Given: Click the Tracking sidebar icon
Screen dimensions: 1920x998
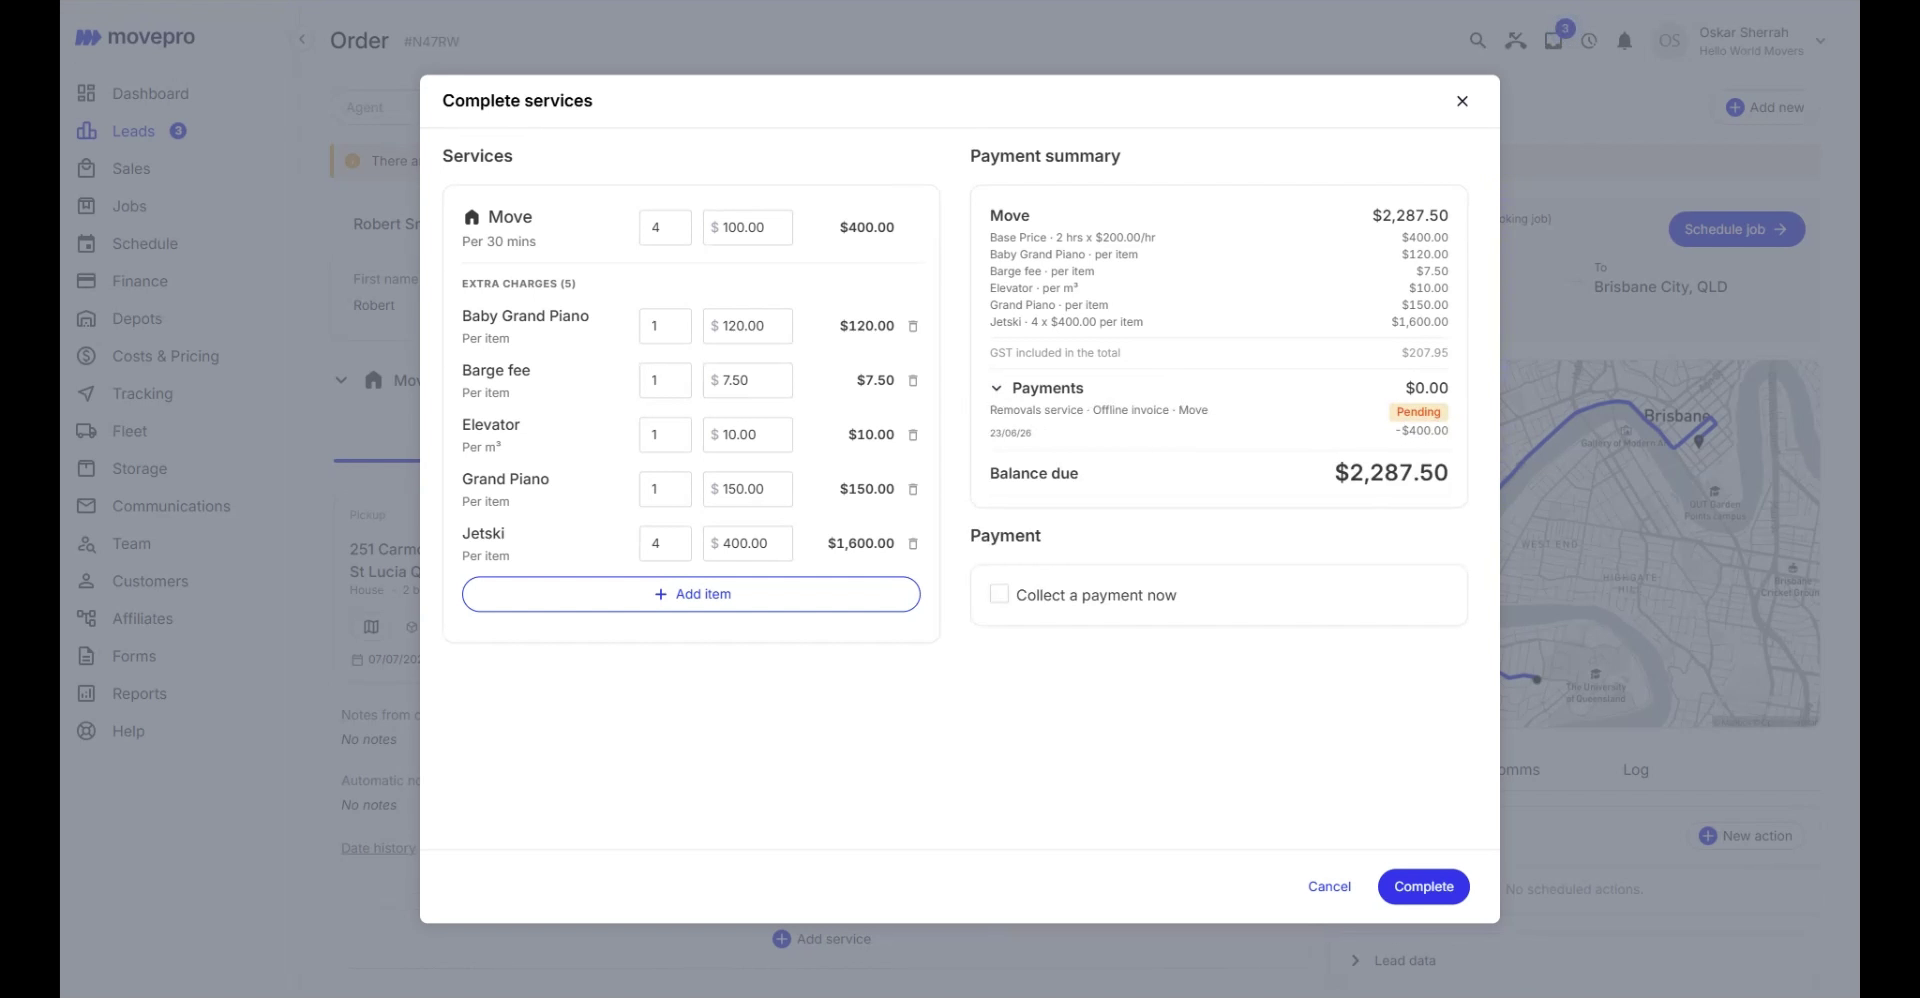Looking at the screenshot, I should [x=87, y=394].
